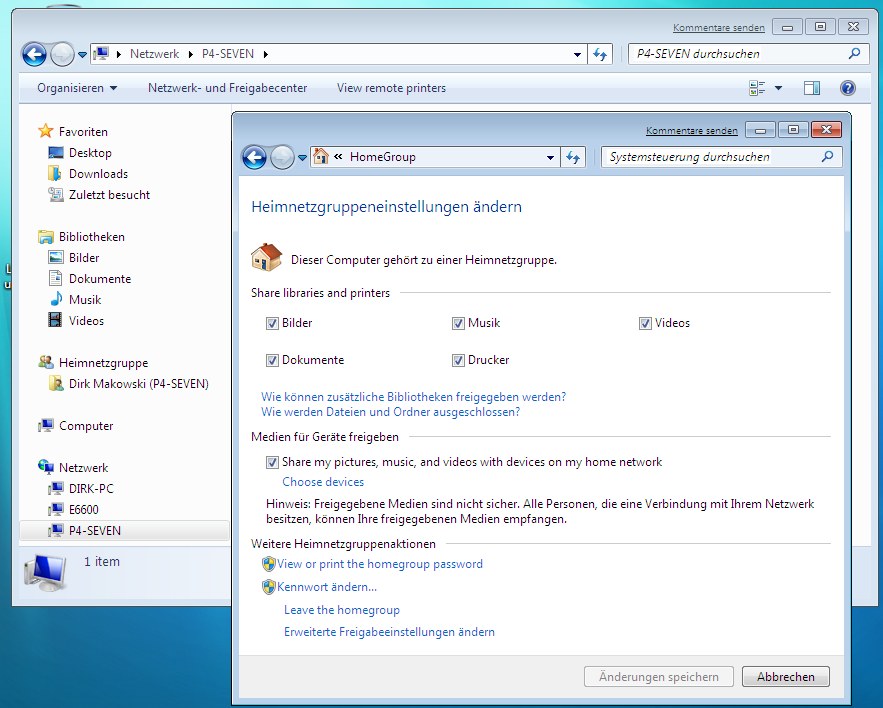Select P4-SEVEN in the Netzwerk tree
The height and width of the screenshot is (708, 883).
[95, 531]
